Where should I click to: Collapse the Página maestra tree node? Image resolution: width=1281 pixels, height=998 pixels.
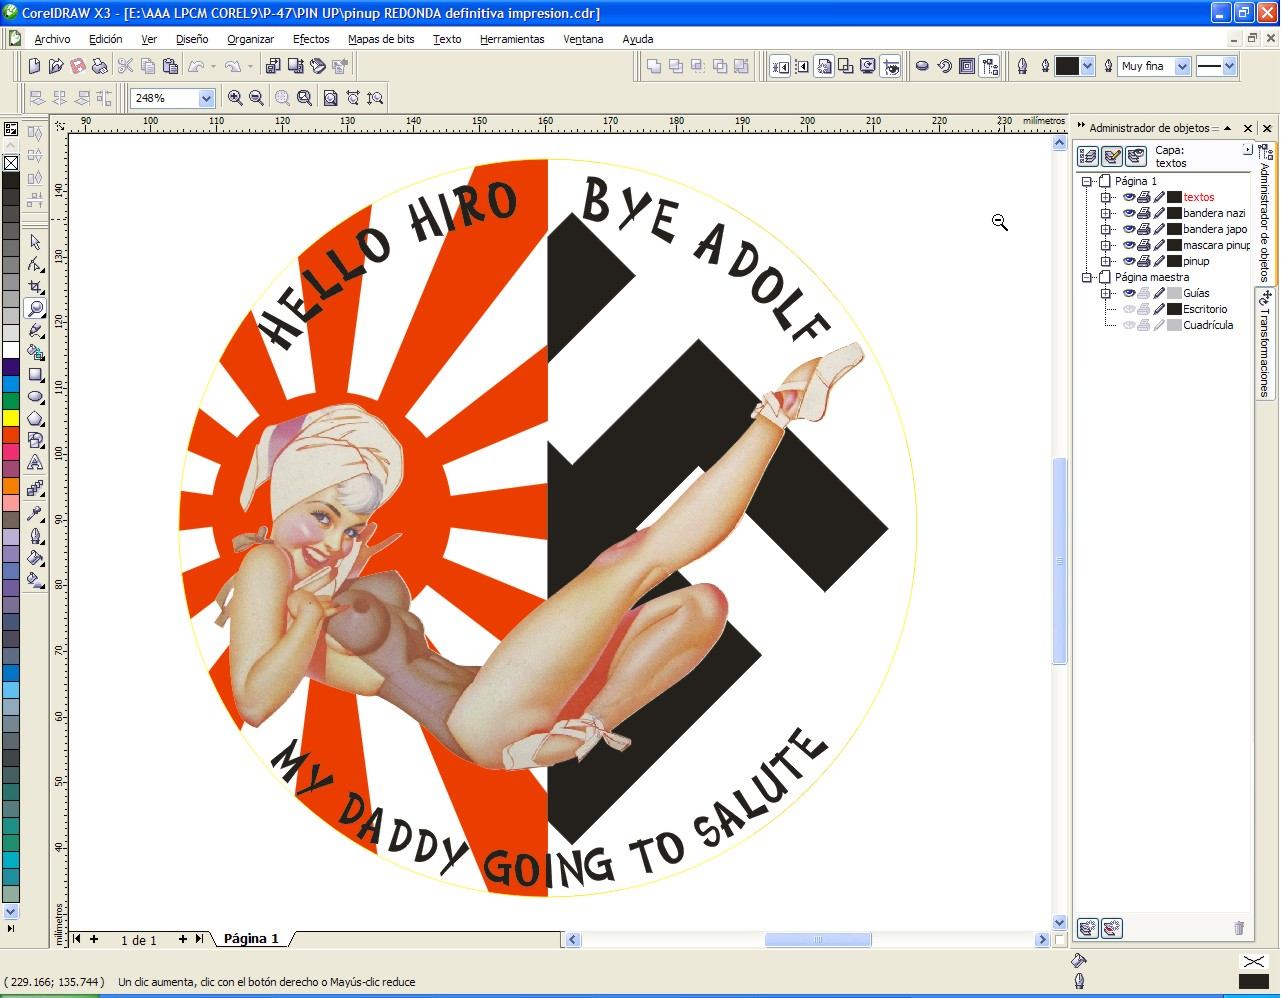click(x=1087, y=277)
